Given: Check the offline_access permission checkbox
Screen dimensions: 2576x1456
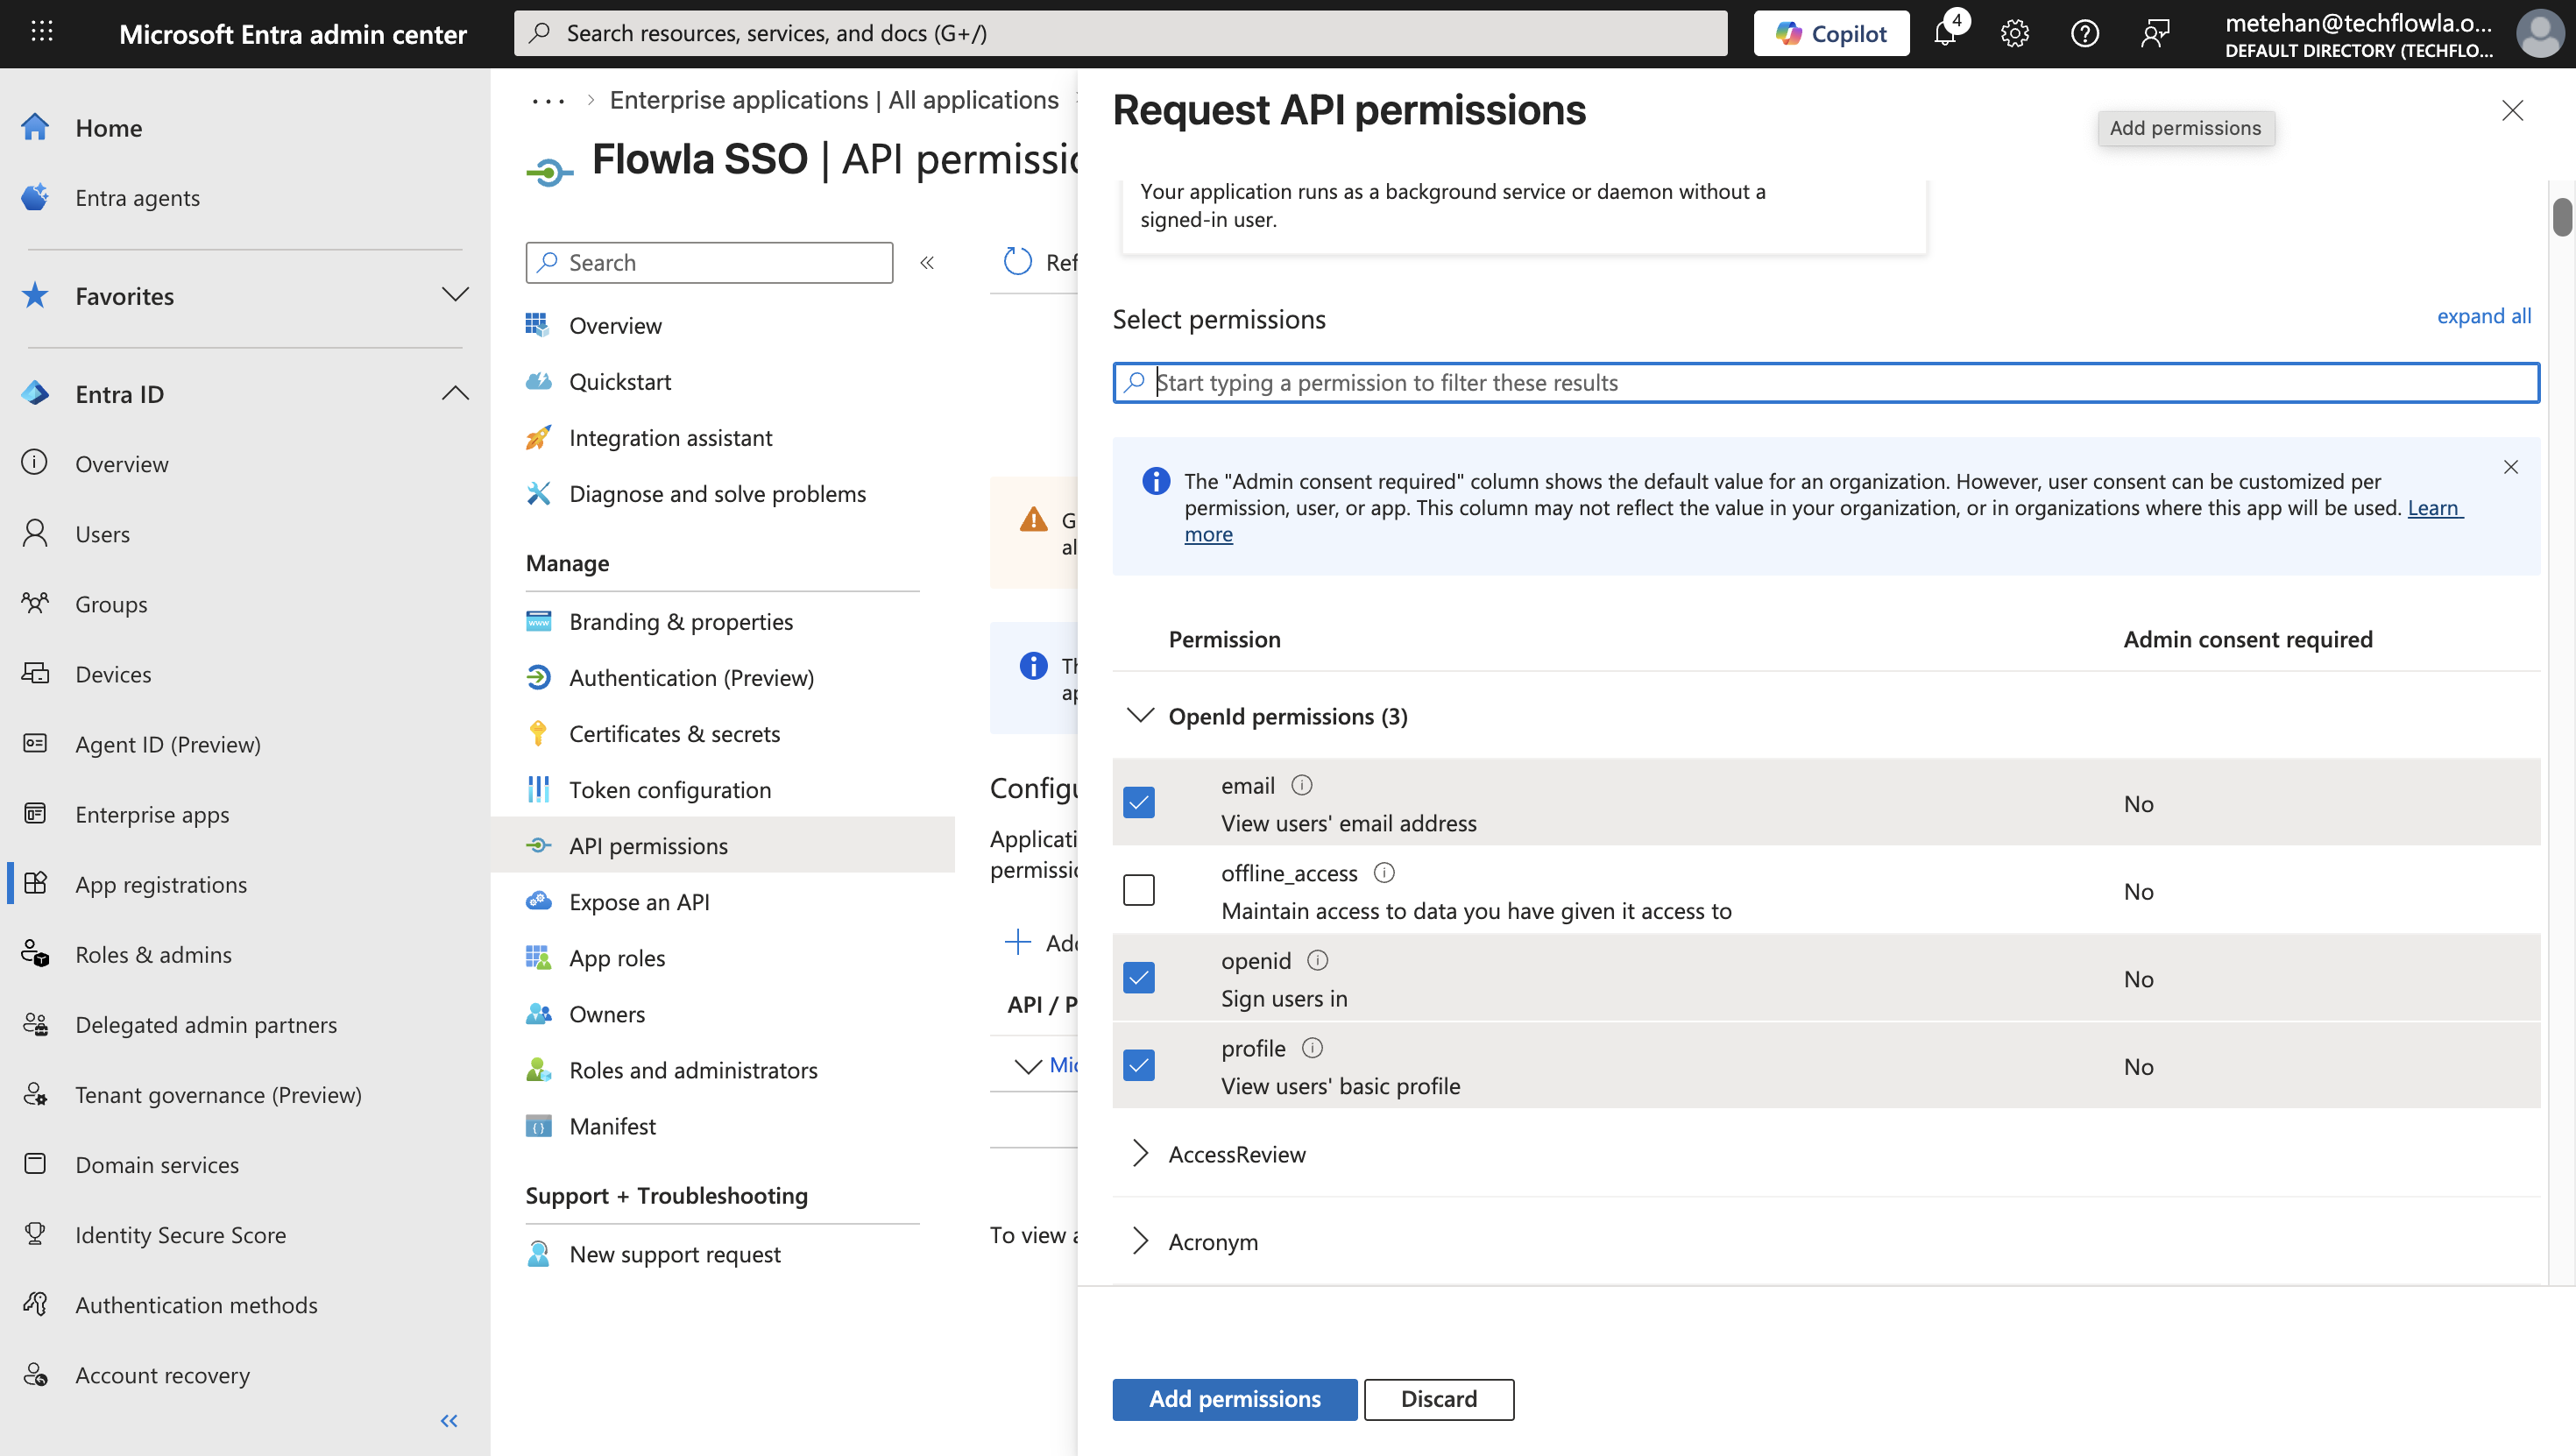Looking at the screenshot, I should pos(1139,890).
